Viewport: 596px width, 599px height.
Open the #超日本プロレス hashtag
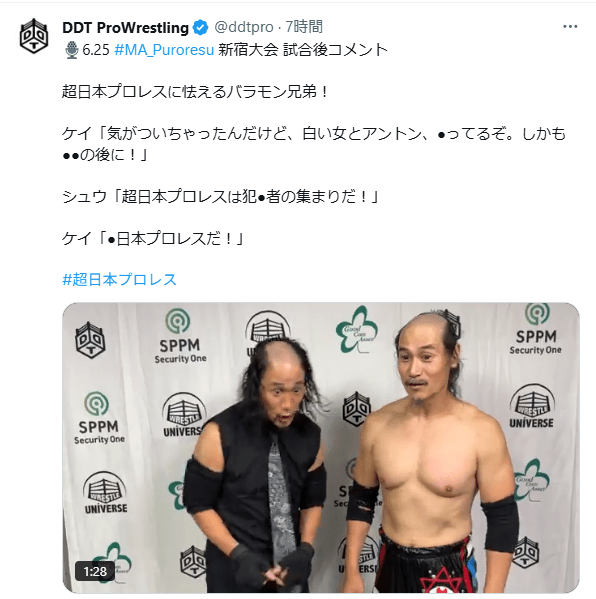coord(119,280)
